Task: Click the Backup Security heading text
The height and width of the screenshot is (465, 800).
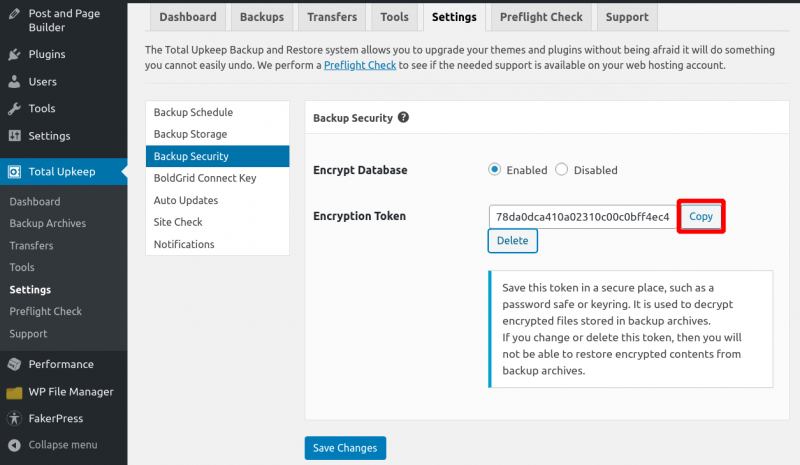Action: 353,118
